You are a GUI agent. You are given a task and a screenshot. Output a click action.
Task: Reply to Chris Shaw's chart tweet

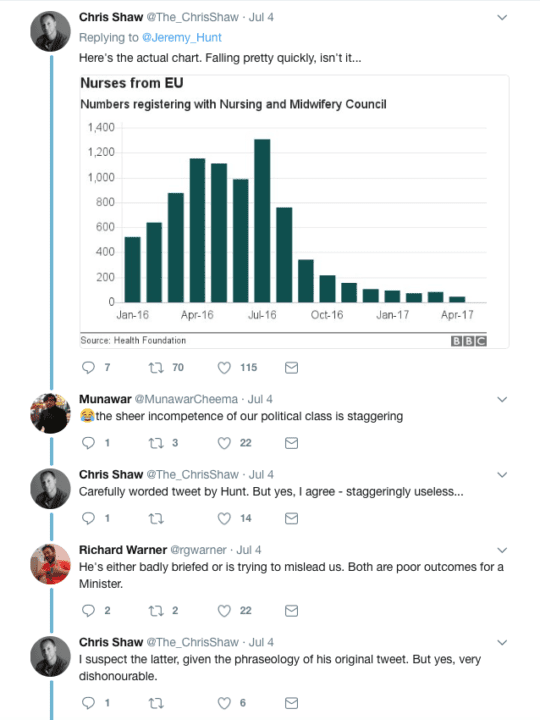(x=88, y=367)
